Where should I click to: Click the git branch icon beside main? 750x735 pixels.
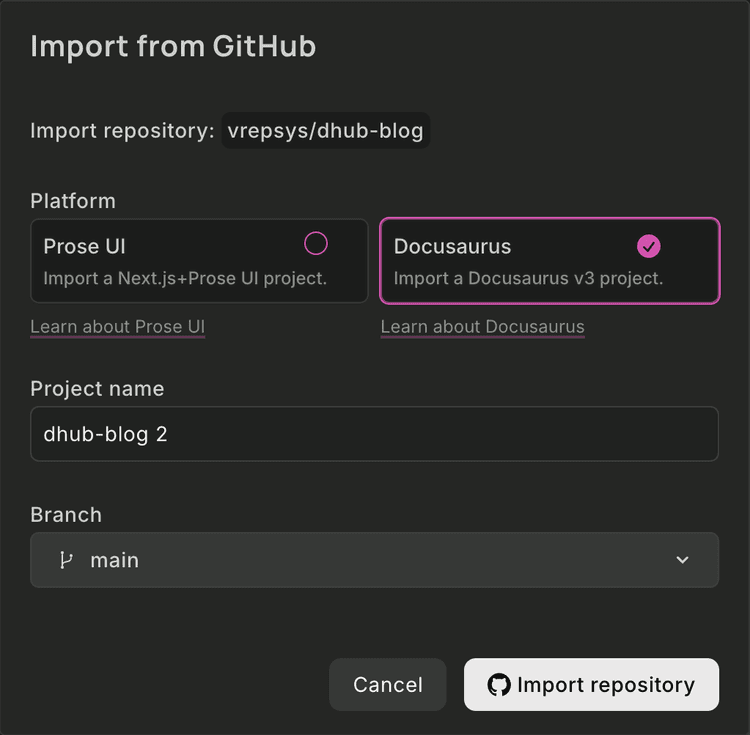click(x=66, y=560)
